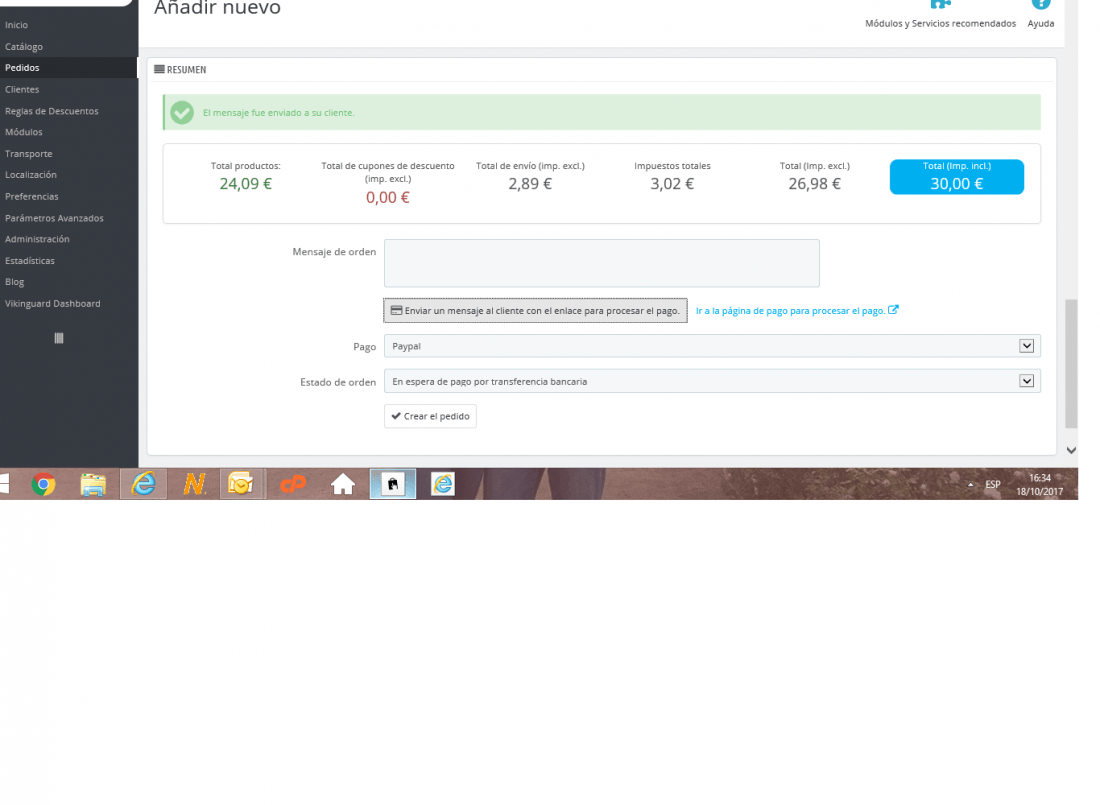Open the Pago dropdown showing Paypal
Screen dimensions: 1100x805
point(712,346)
